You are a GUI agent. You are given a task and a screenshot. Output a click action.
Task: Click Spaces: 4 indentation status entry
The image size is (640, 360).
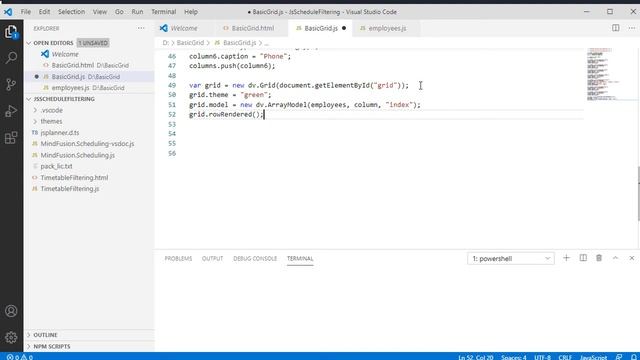tap(514, 357)
